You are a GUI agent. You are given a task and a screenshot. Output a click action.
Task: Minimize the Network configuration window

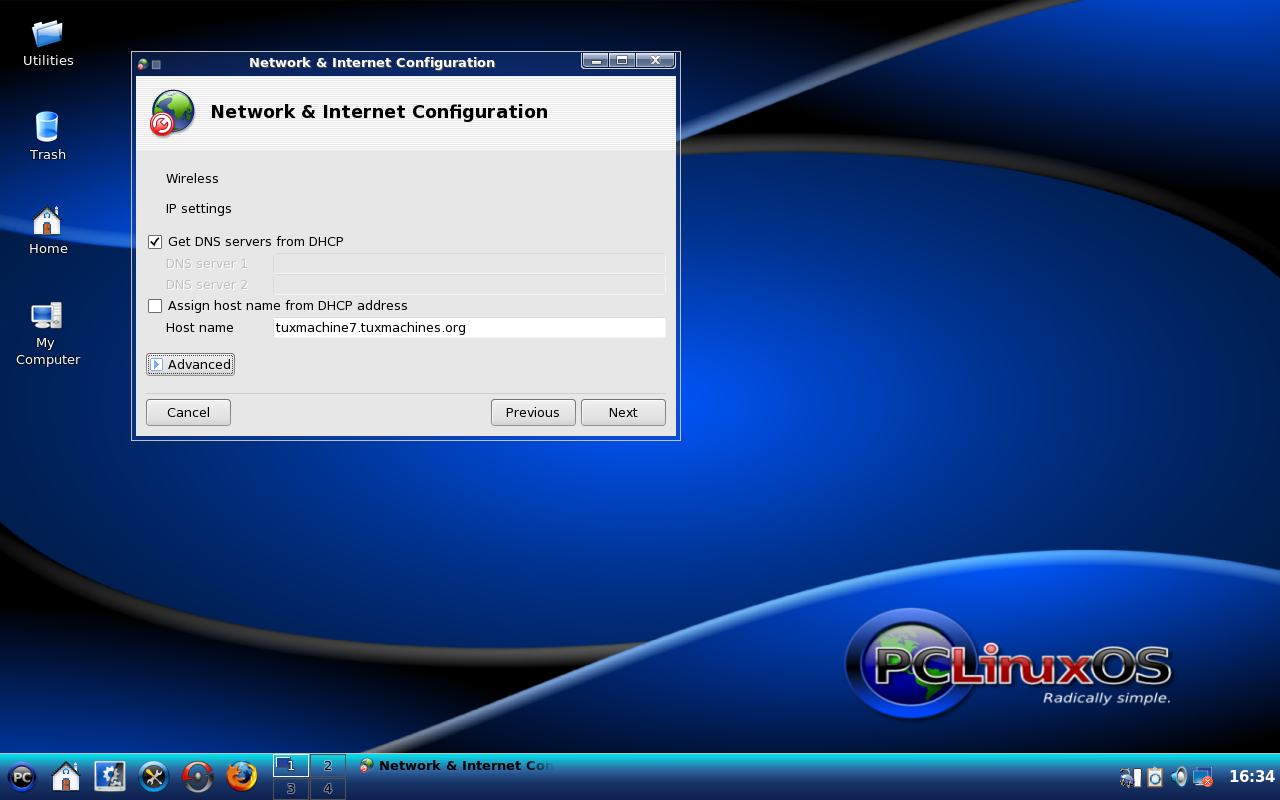tap(595, 61)
